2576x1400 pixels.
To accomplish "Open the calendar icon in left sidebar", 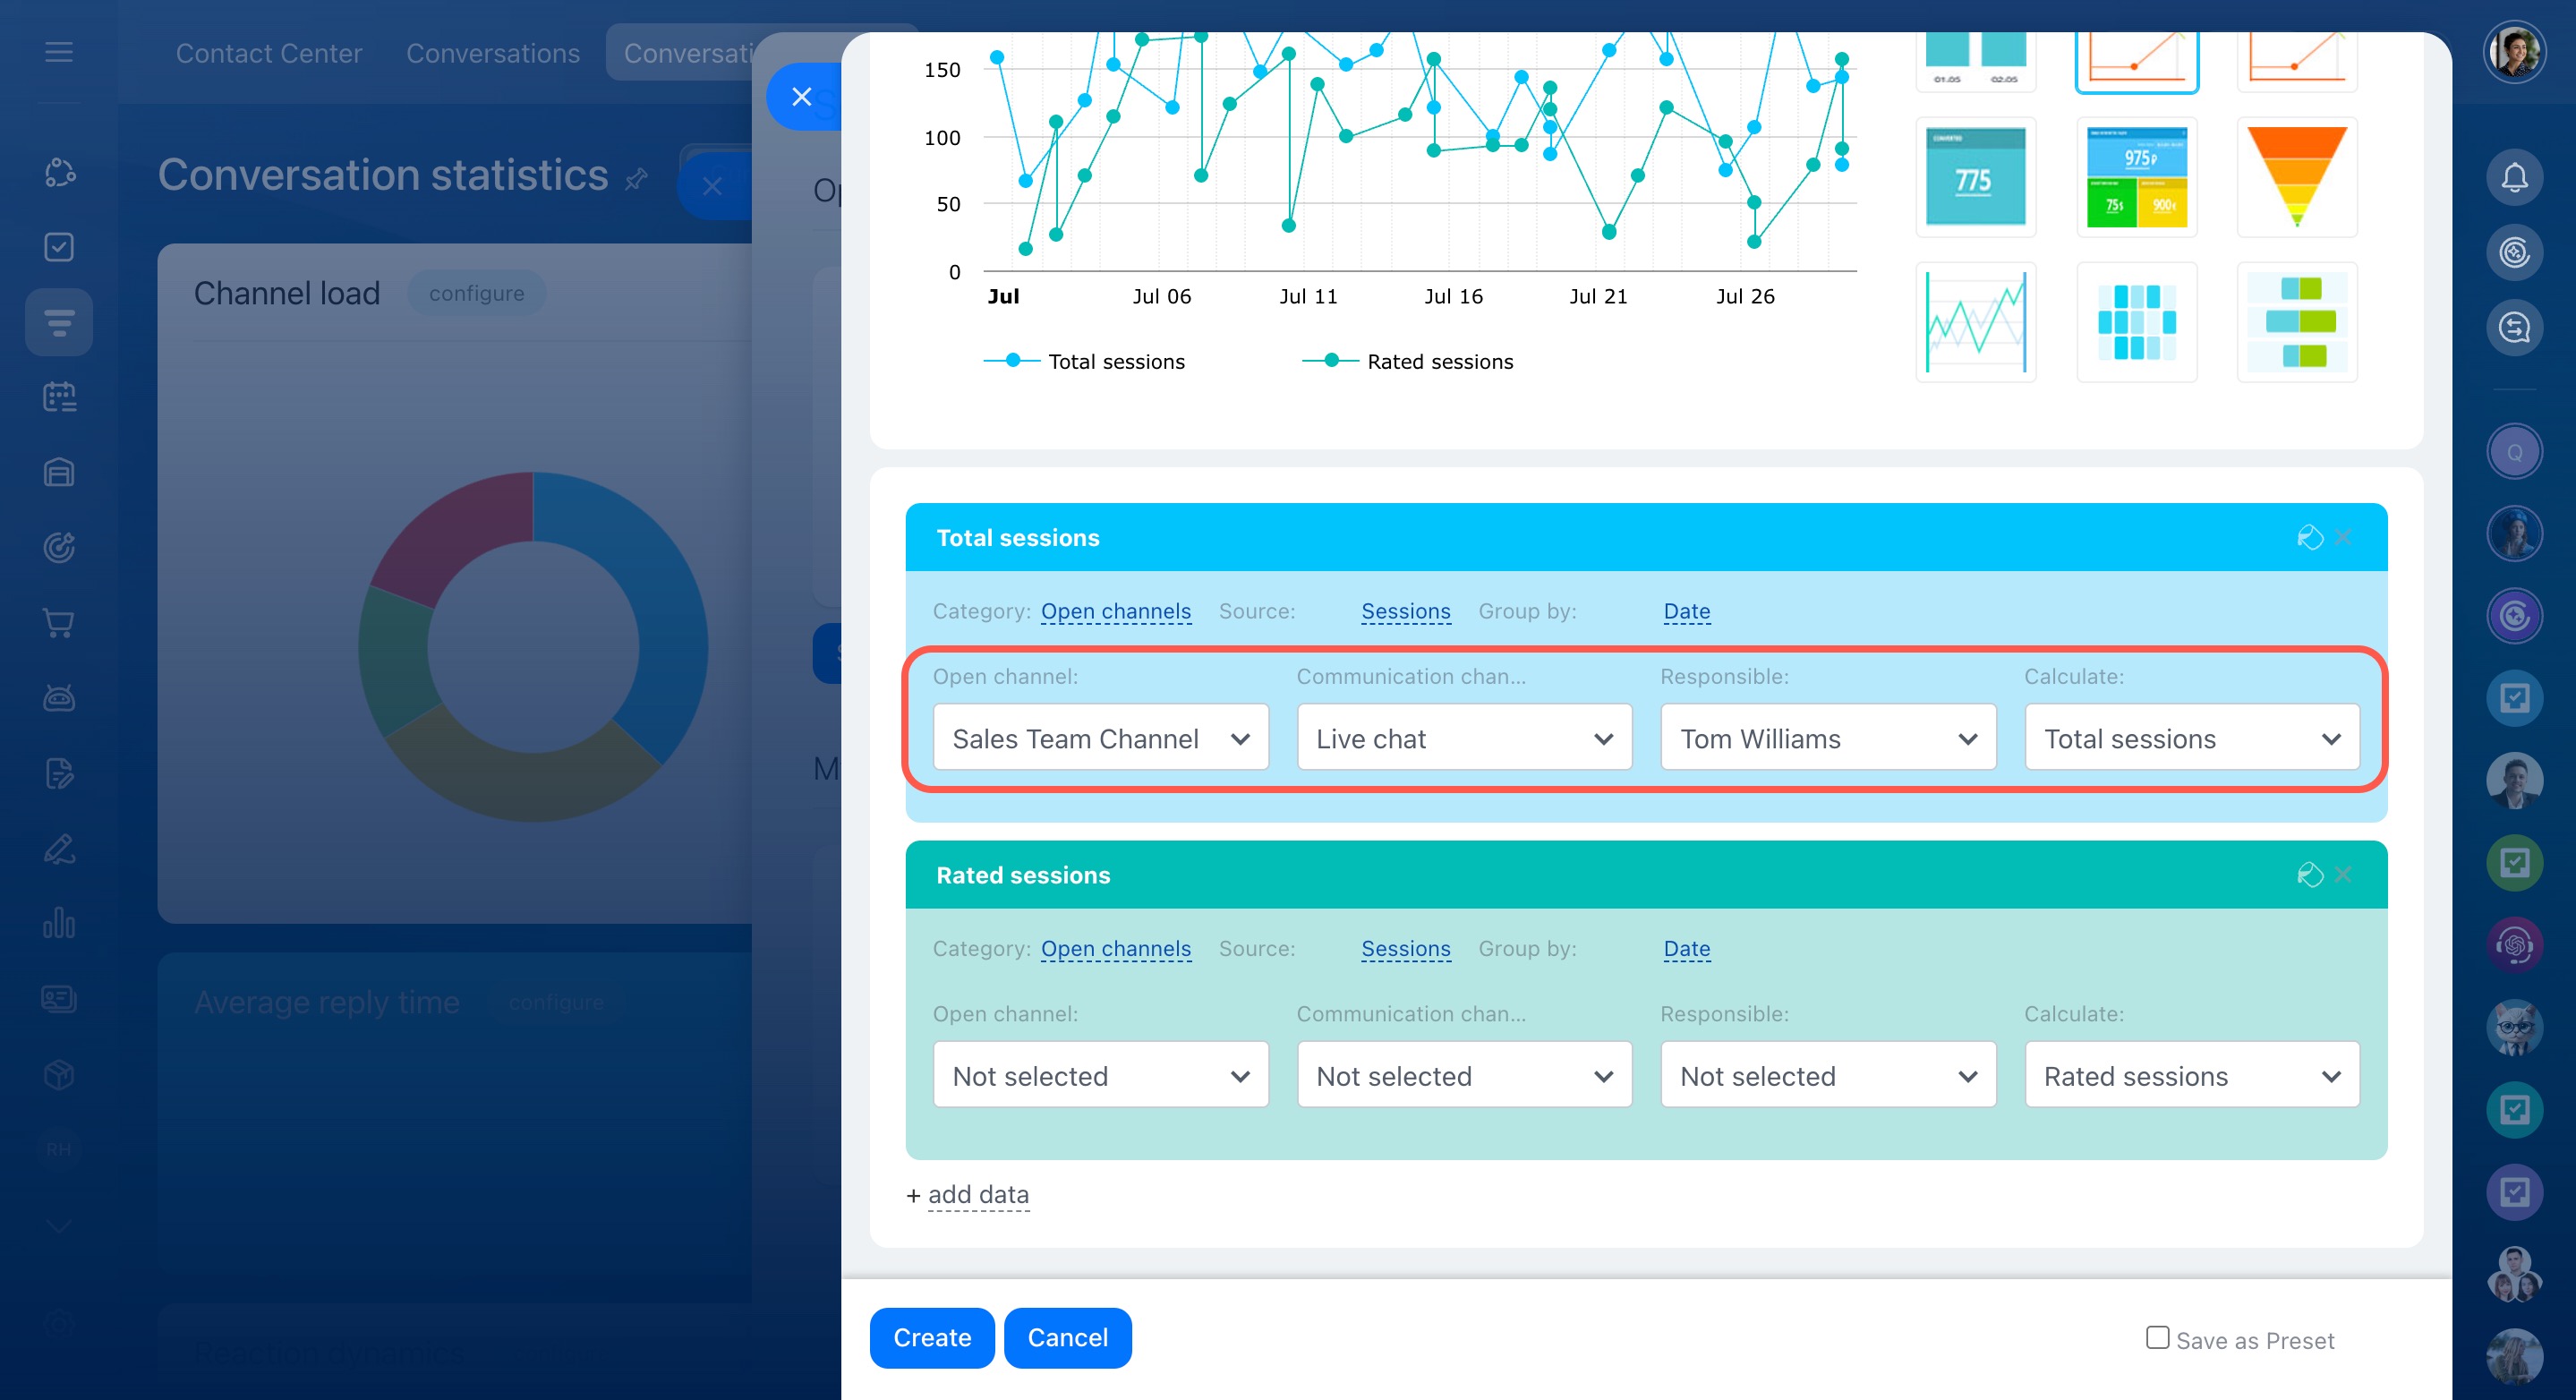I will coord(59,397).
